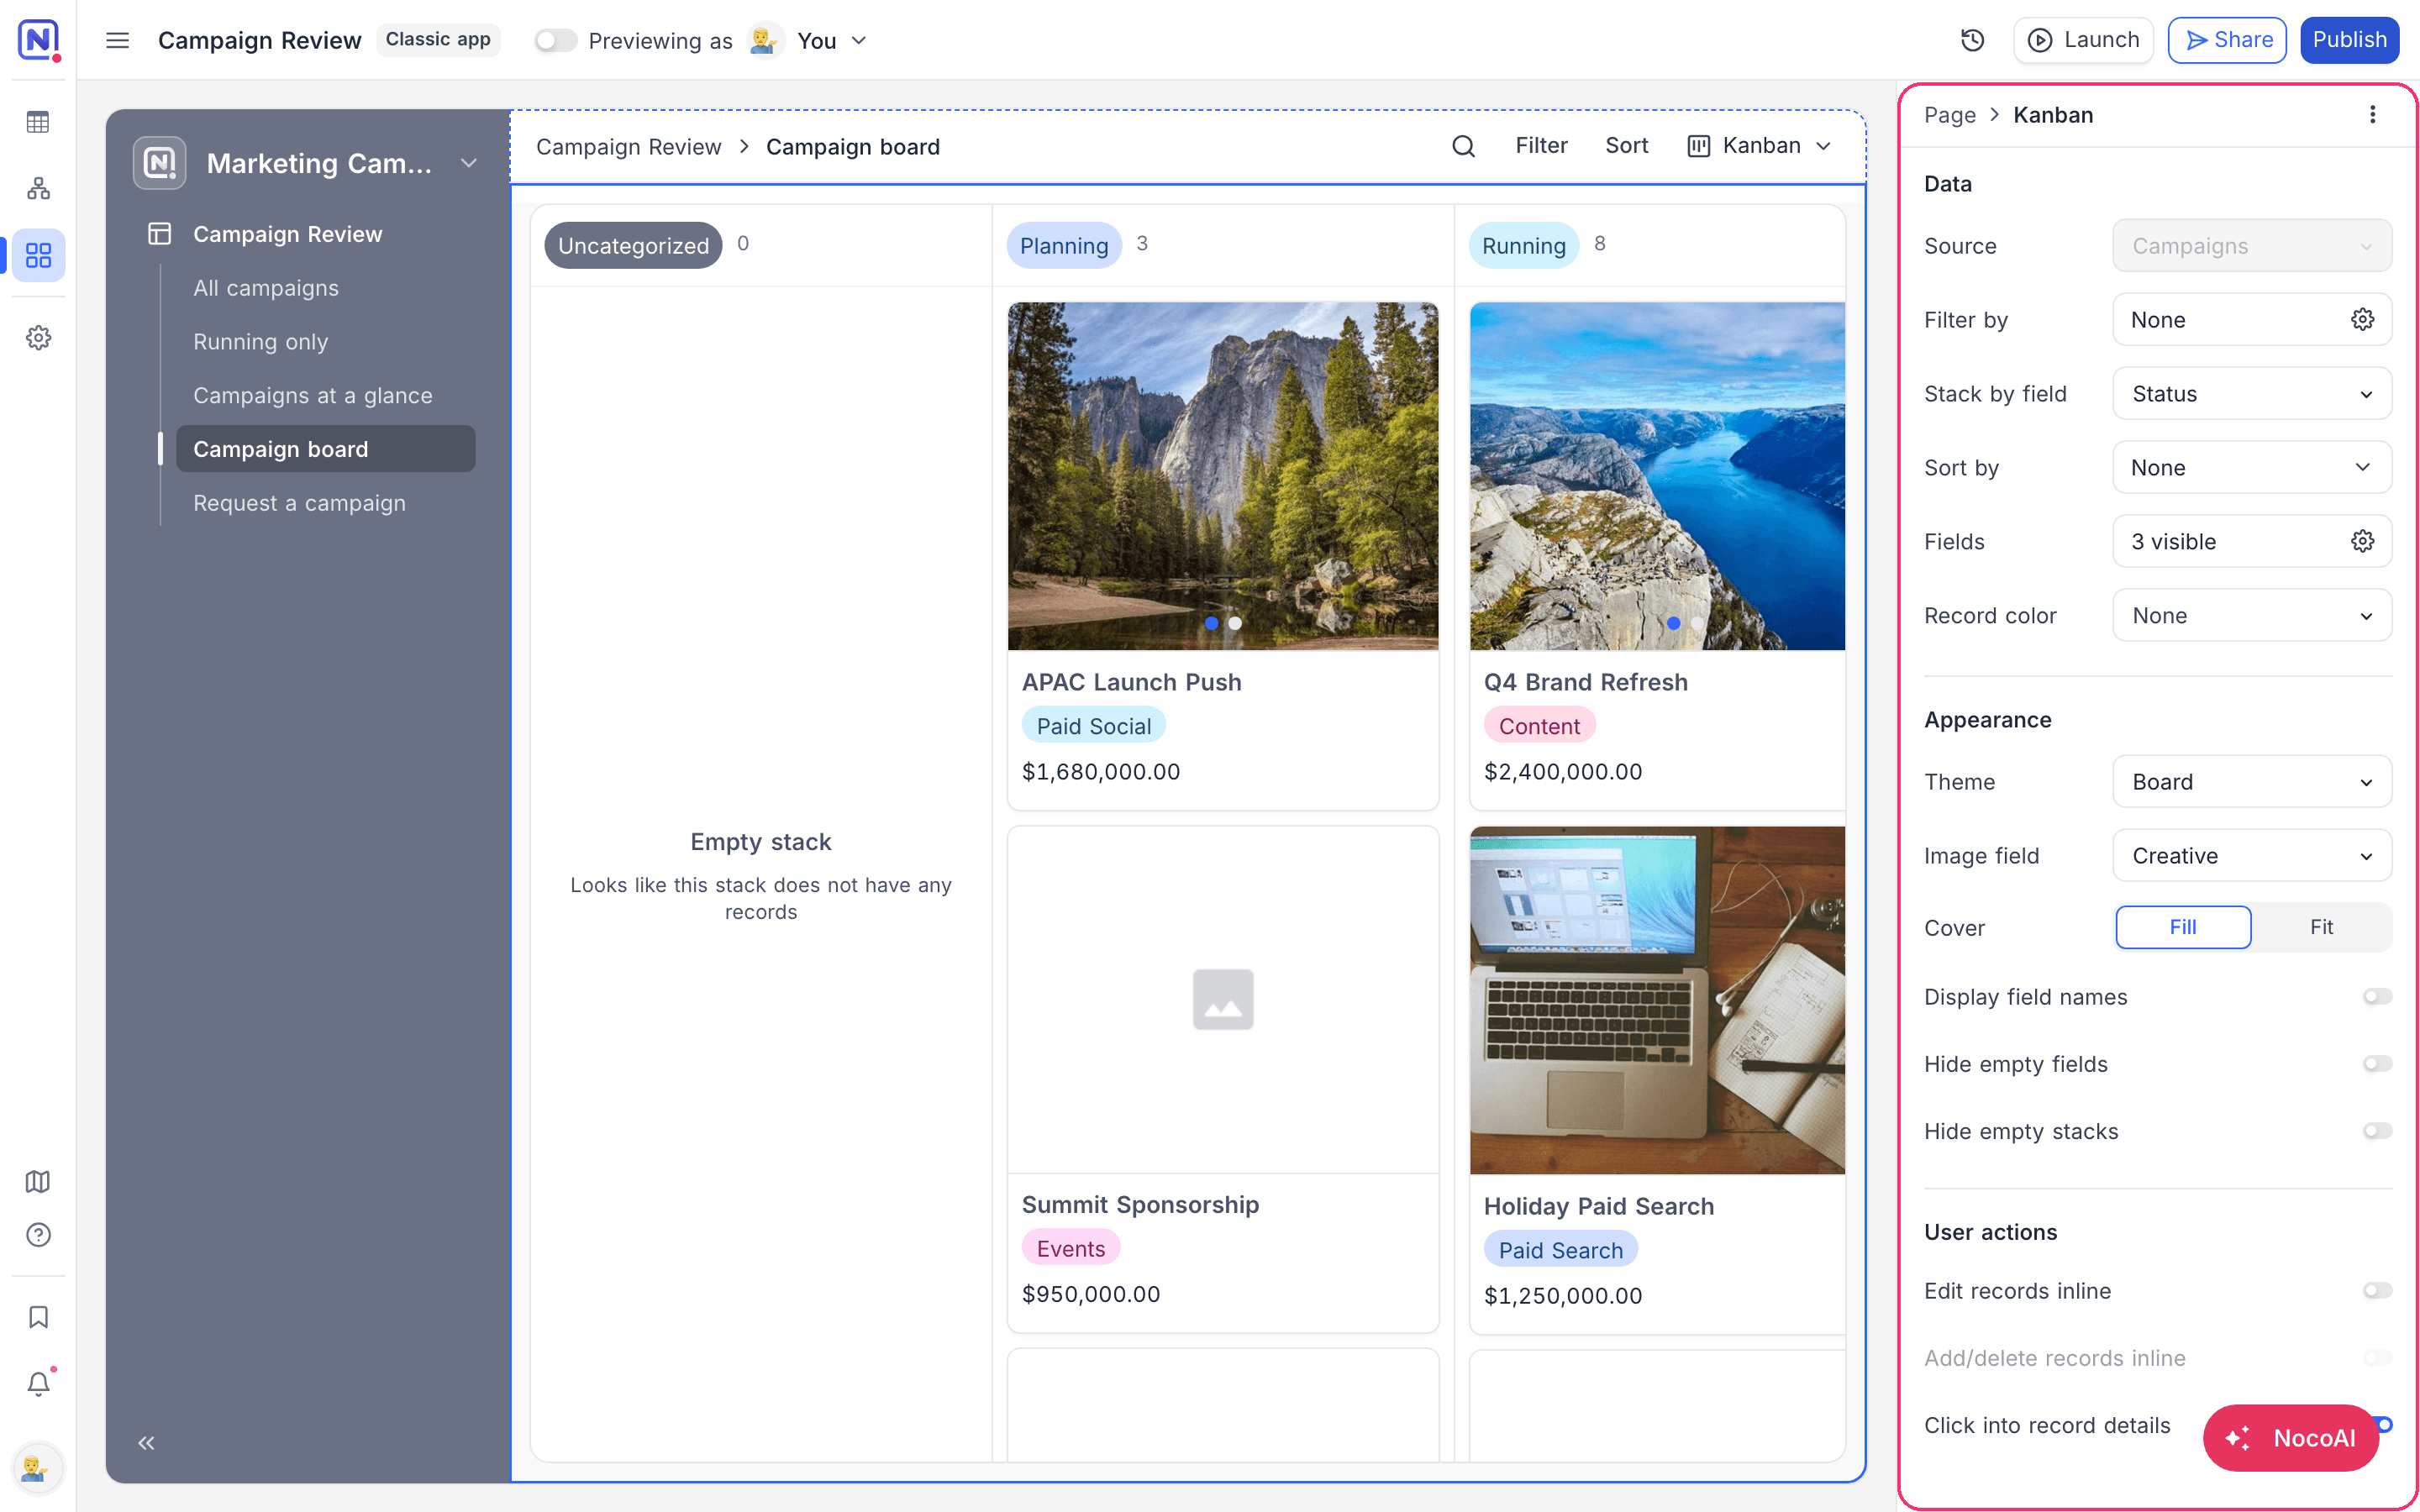Open the All campaigns page

[266, 288]
